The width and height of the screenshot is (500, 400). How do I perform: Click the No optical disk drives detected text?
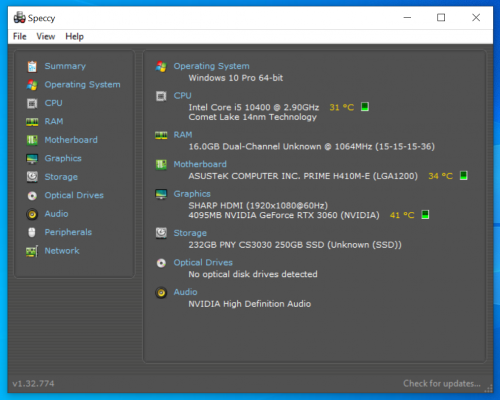(253, 274)
